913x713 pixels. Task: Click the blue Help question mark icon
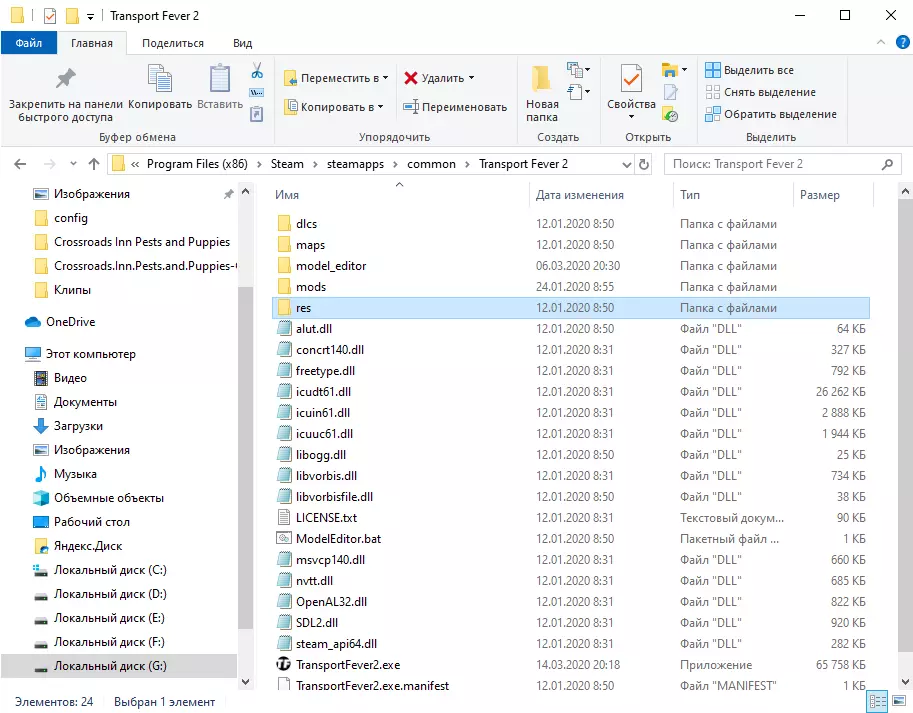tap(902, 42)
